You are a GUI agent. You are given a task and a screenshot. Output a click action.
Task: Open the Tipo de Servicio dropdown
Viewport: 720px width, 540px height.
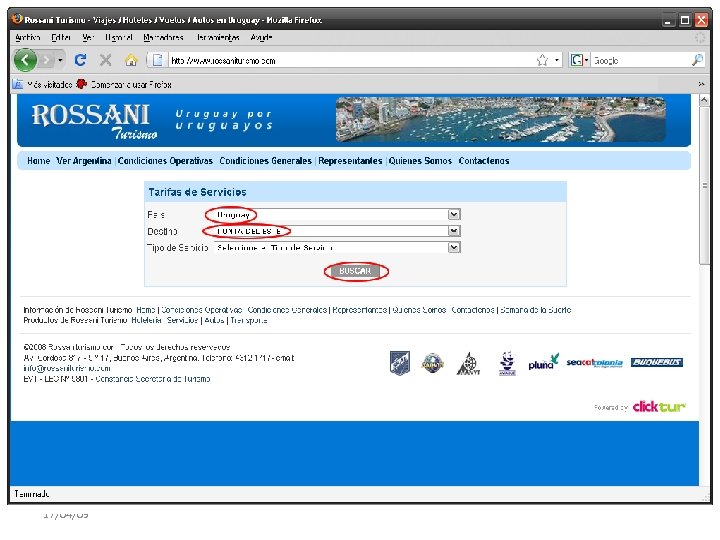pos(337,248)
